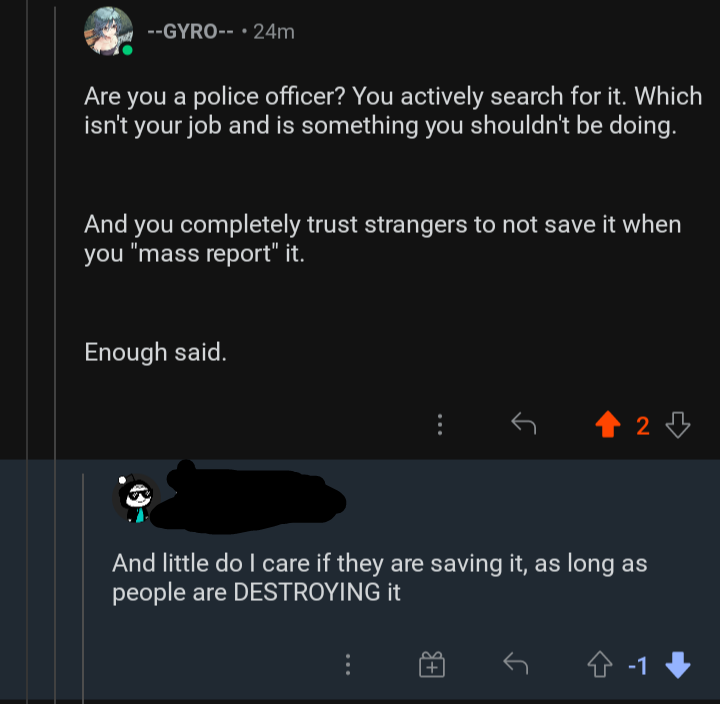Downvote the --GYRO-- comment
This screenshot has height=704, width=720.
click(x=678, y=426)
